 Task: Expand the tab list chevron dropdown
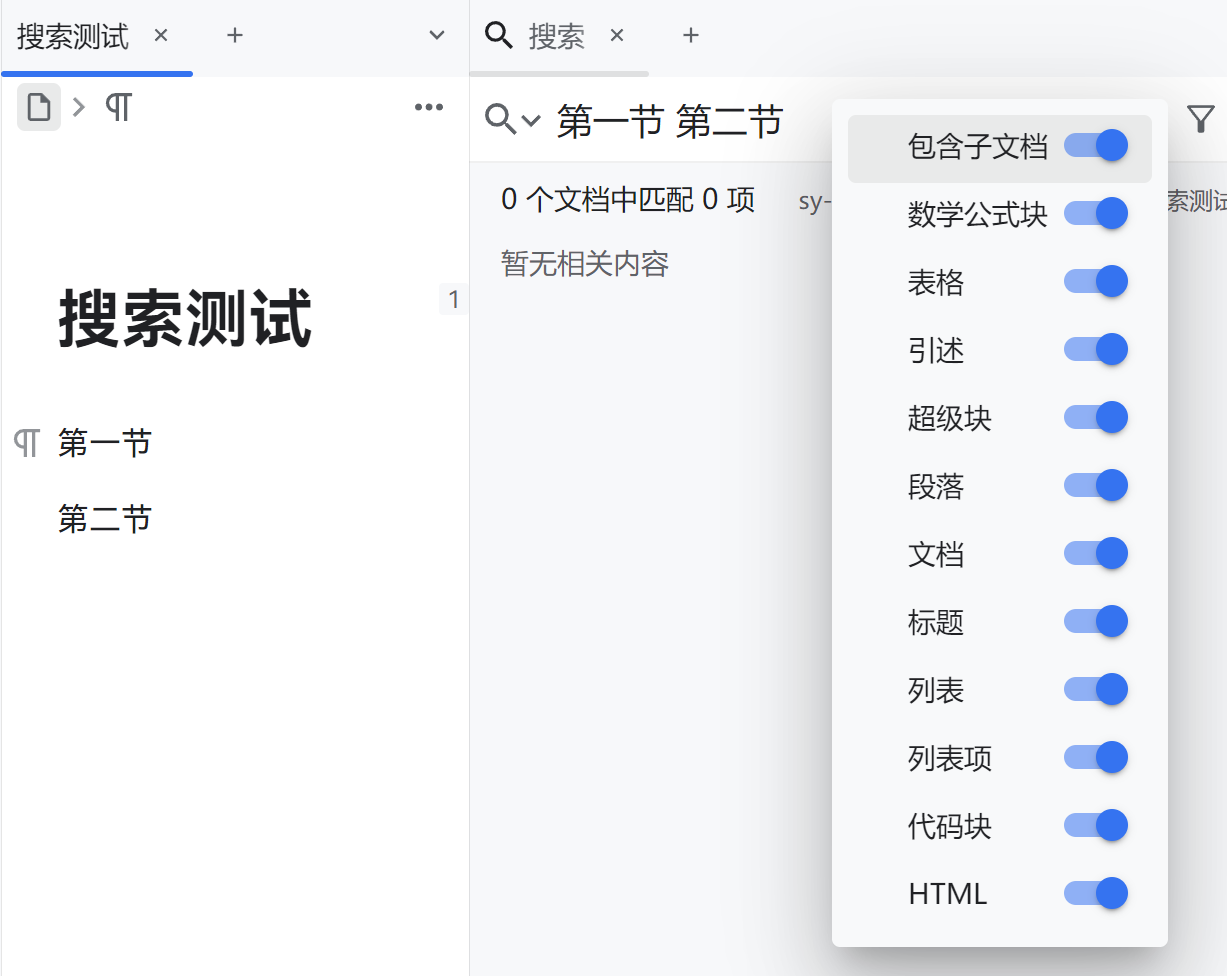pos(437,36)
